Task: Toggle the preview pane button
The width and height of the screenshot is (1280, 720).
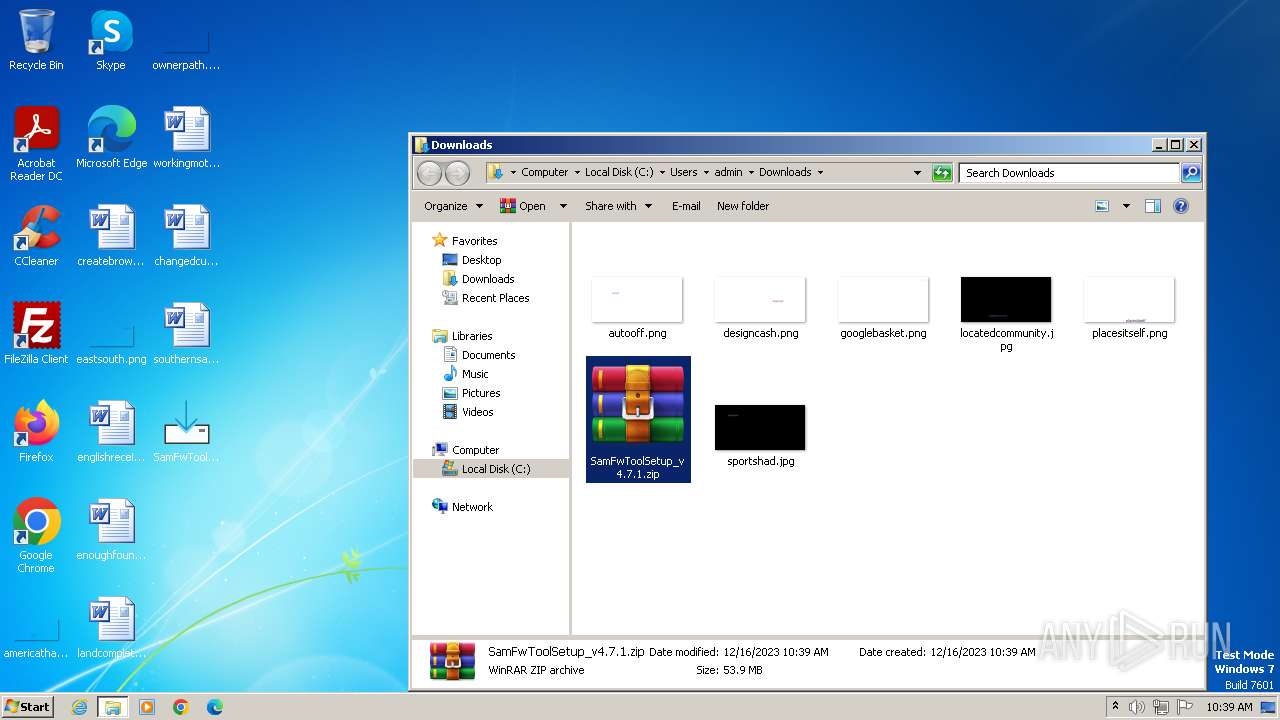Action: click(1152, 206)
